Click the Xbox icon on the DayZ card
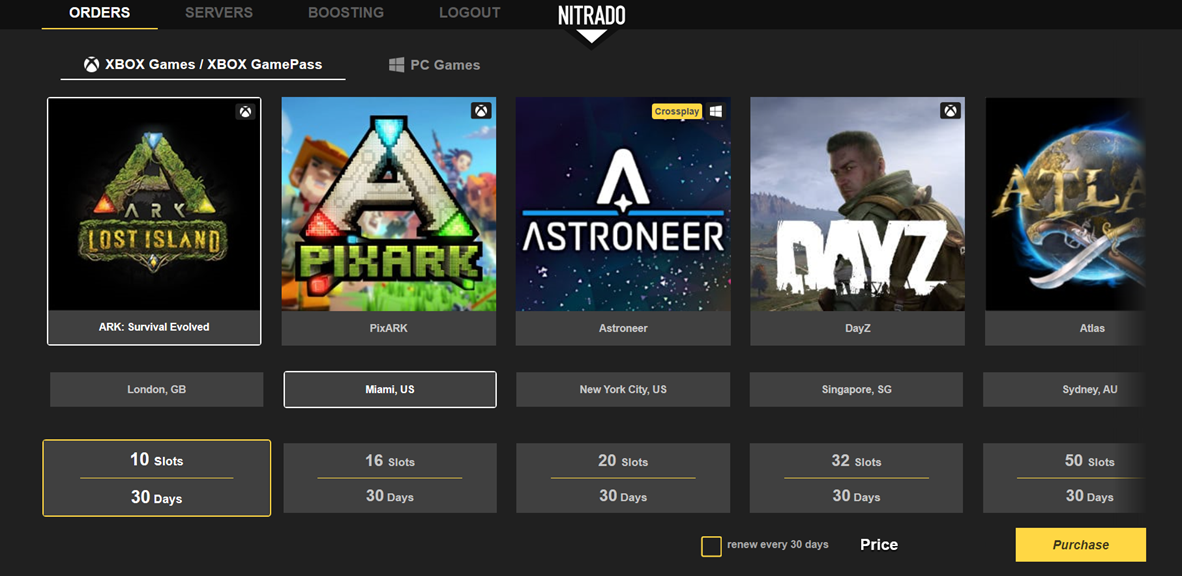This screenshot has width=1182, height=576. point(949,110)
